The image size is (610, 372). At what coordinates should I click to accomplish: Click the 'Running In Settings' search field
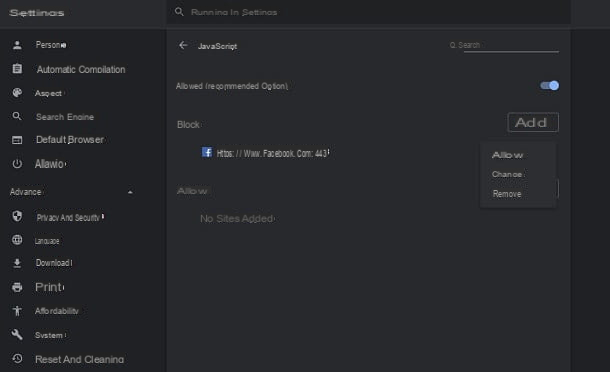(368, 12)
